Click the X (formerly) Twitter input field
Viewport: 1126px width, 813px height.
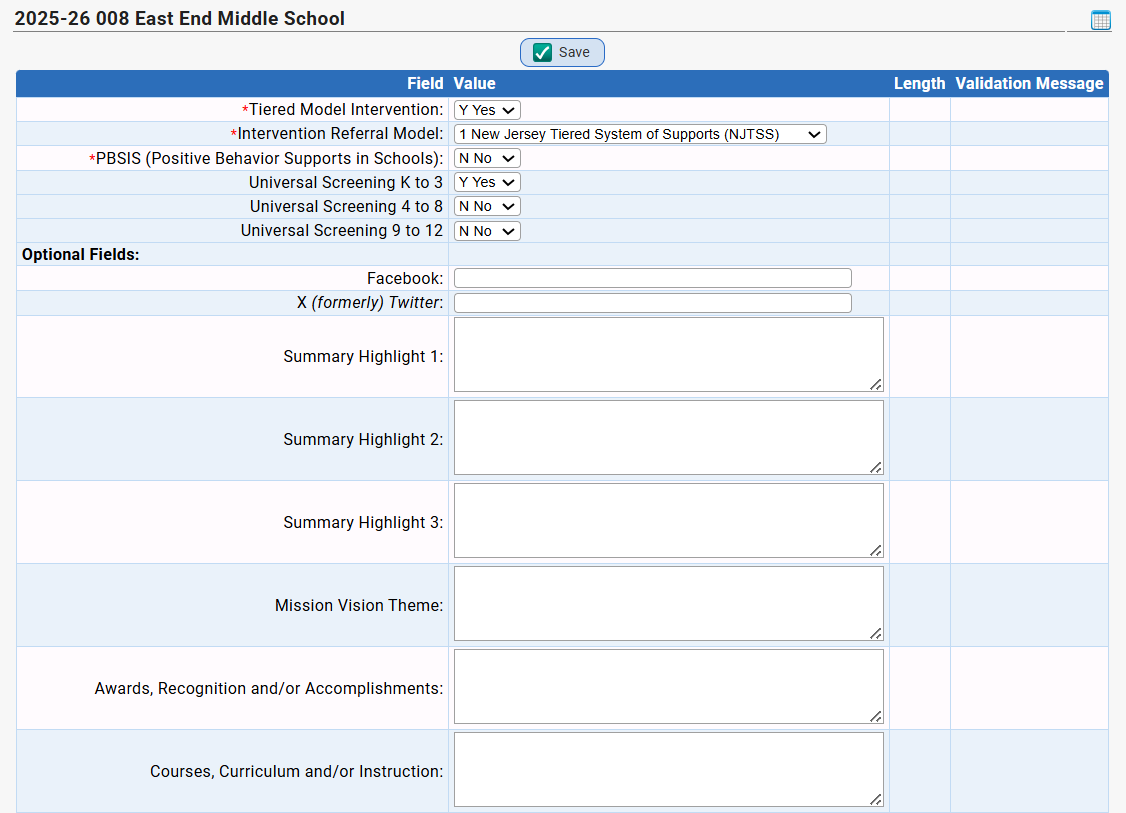(x=653, y=303)
